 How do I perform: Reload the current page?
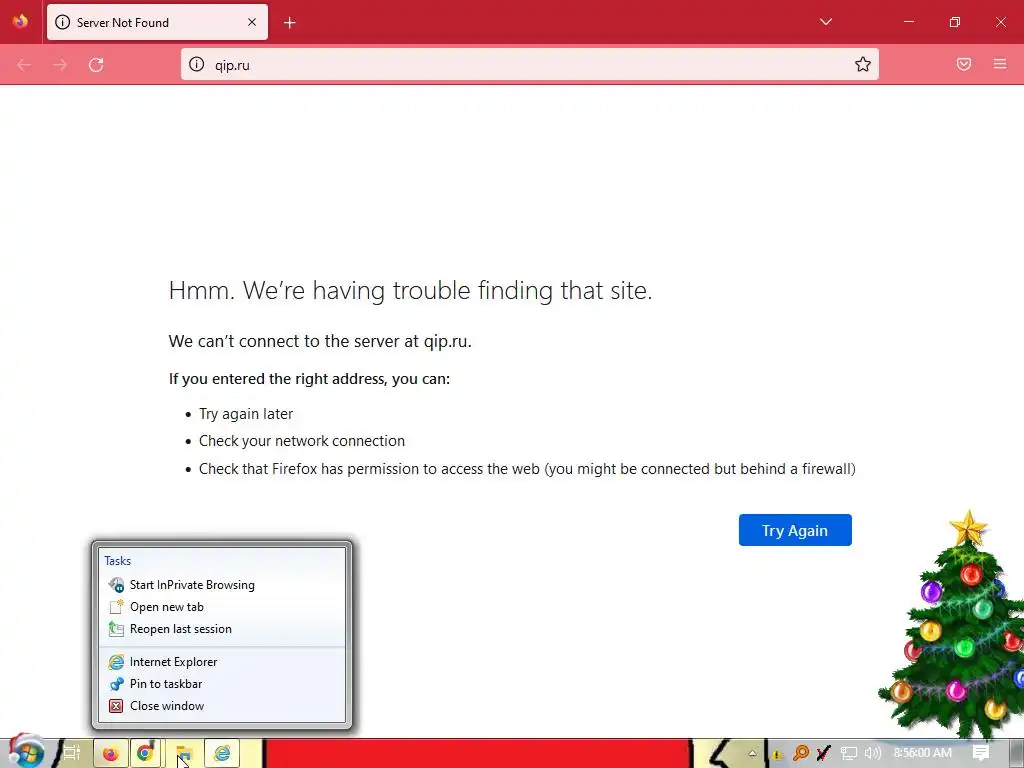tap(96, 65)
